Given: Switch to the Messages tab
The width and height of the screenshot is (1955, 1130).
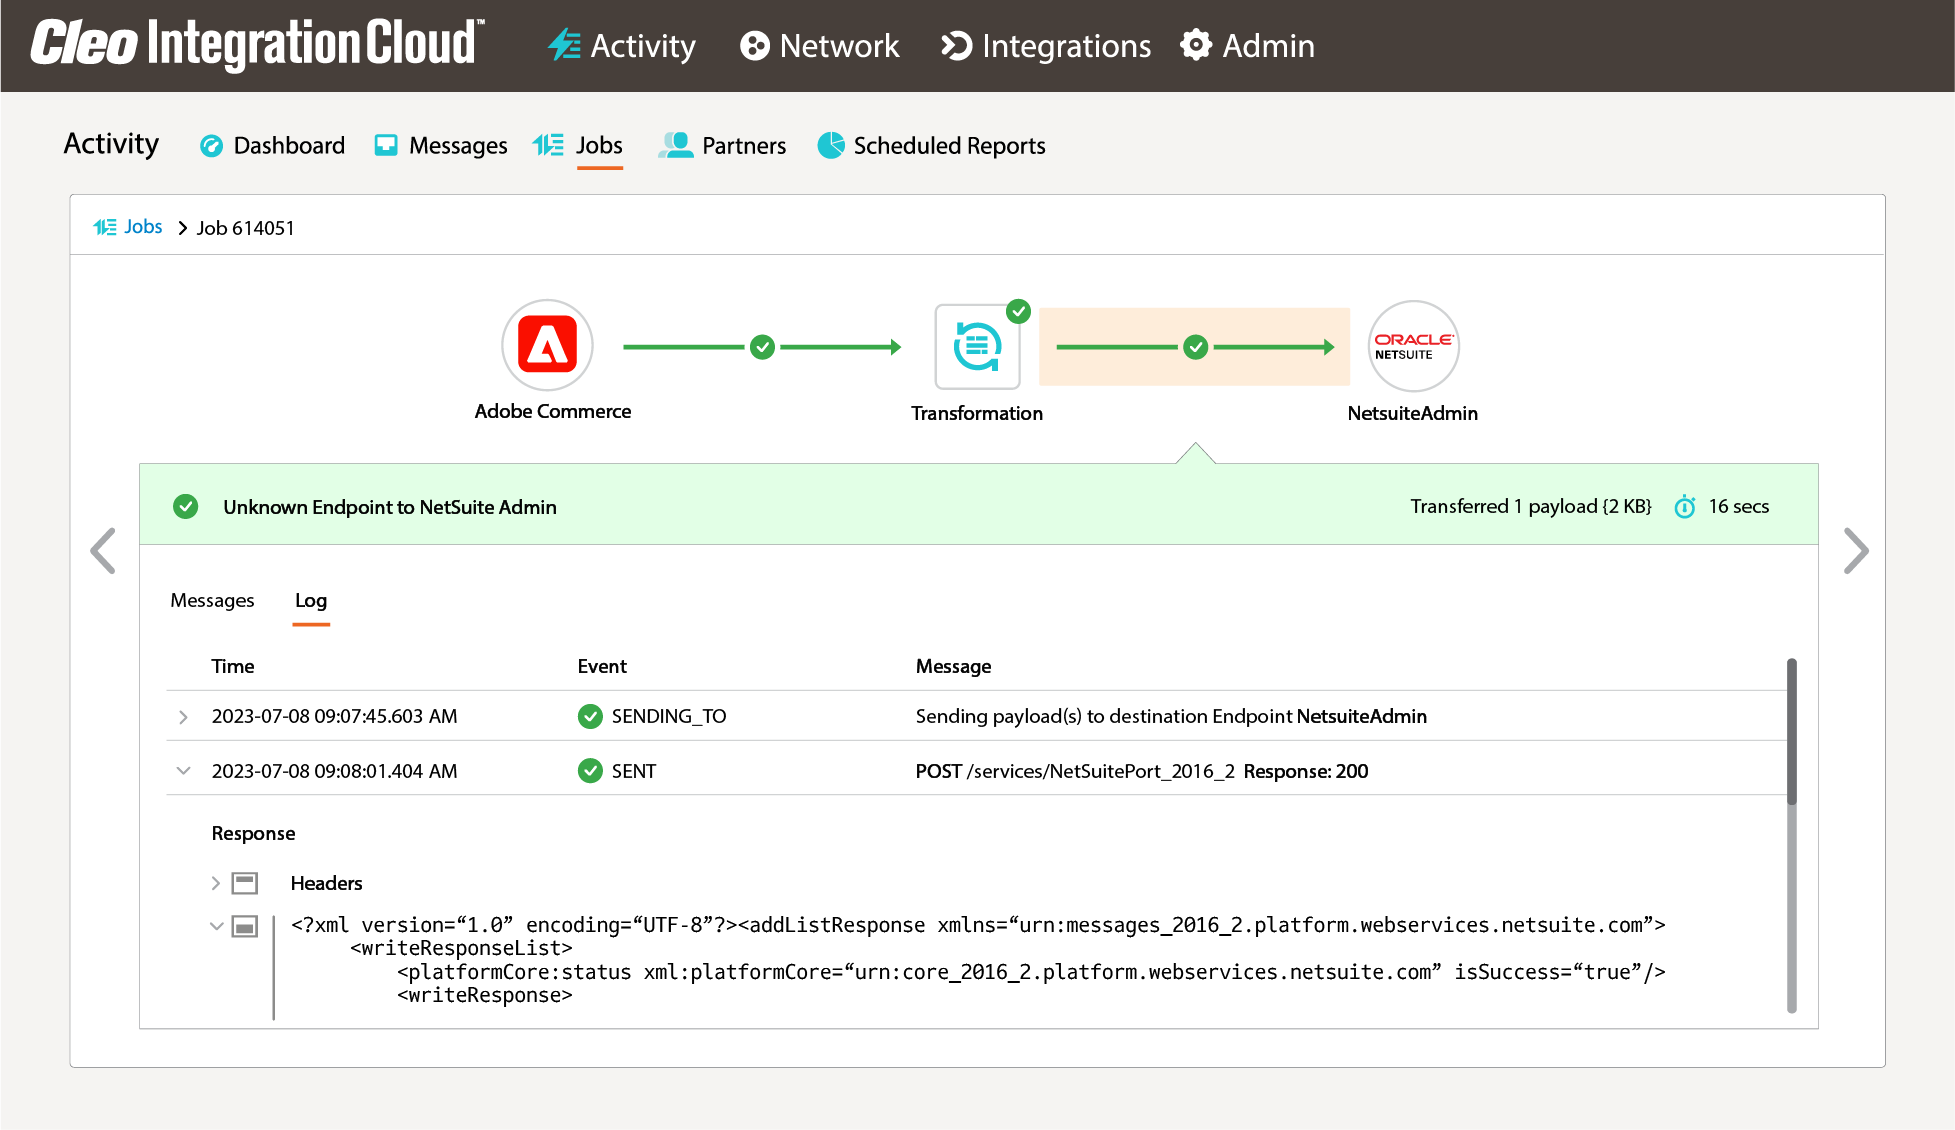Looking at the screenshot, I should [x=212, y=600].
